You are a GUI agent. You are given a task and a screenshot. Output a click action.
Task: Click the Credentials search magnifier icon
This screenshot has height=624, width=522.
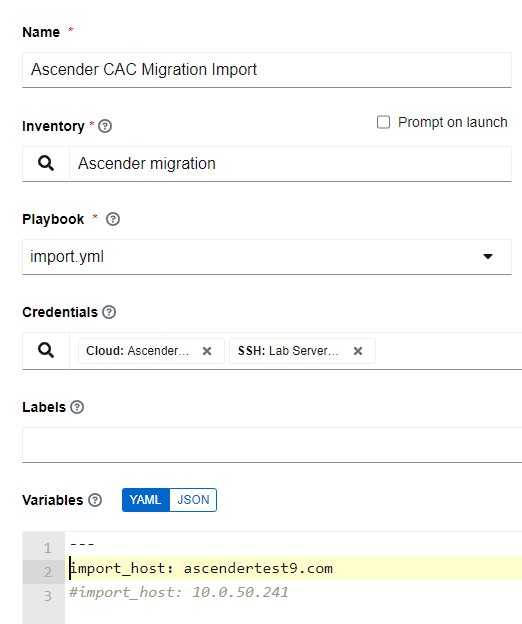46,350
